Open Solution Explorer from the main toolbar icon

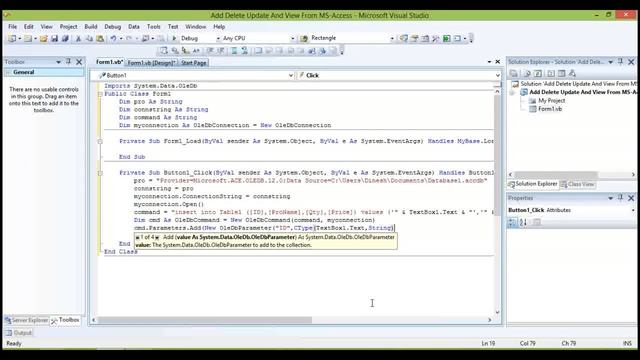pos(404,38)
